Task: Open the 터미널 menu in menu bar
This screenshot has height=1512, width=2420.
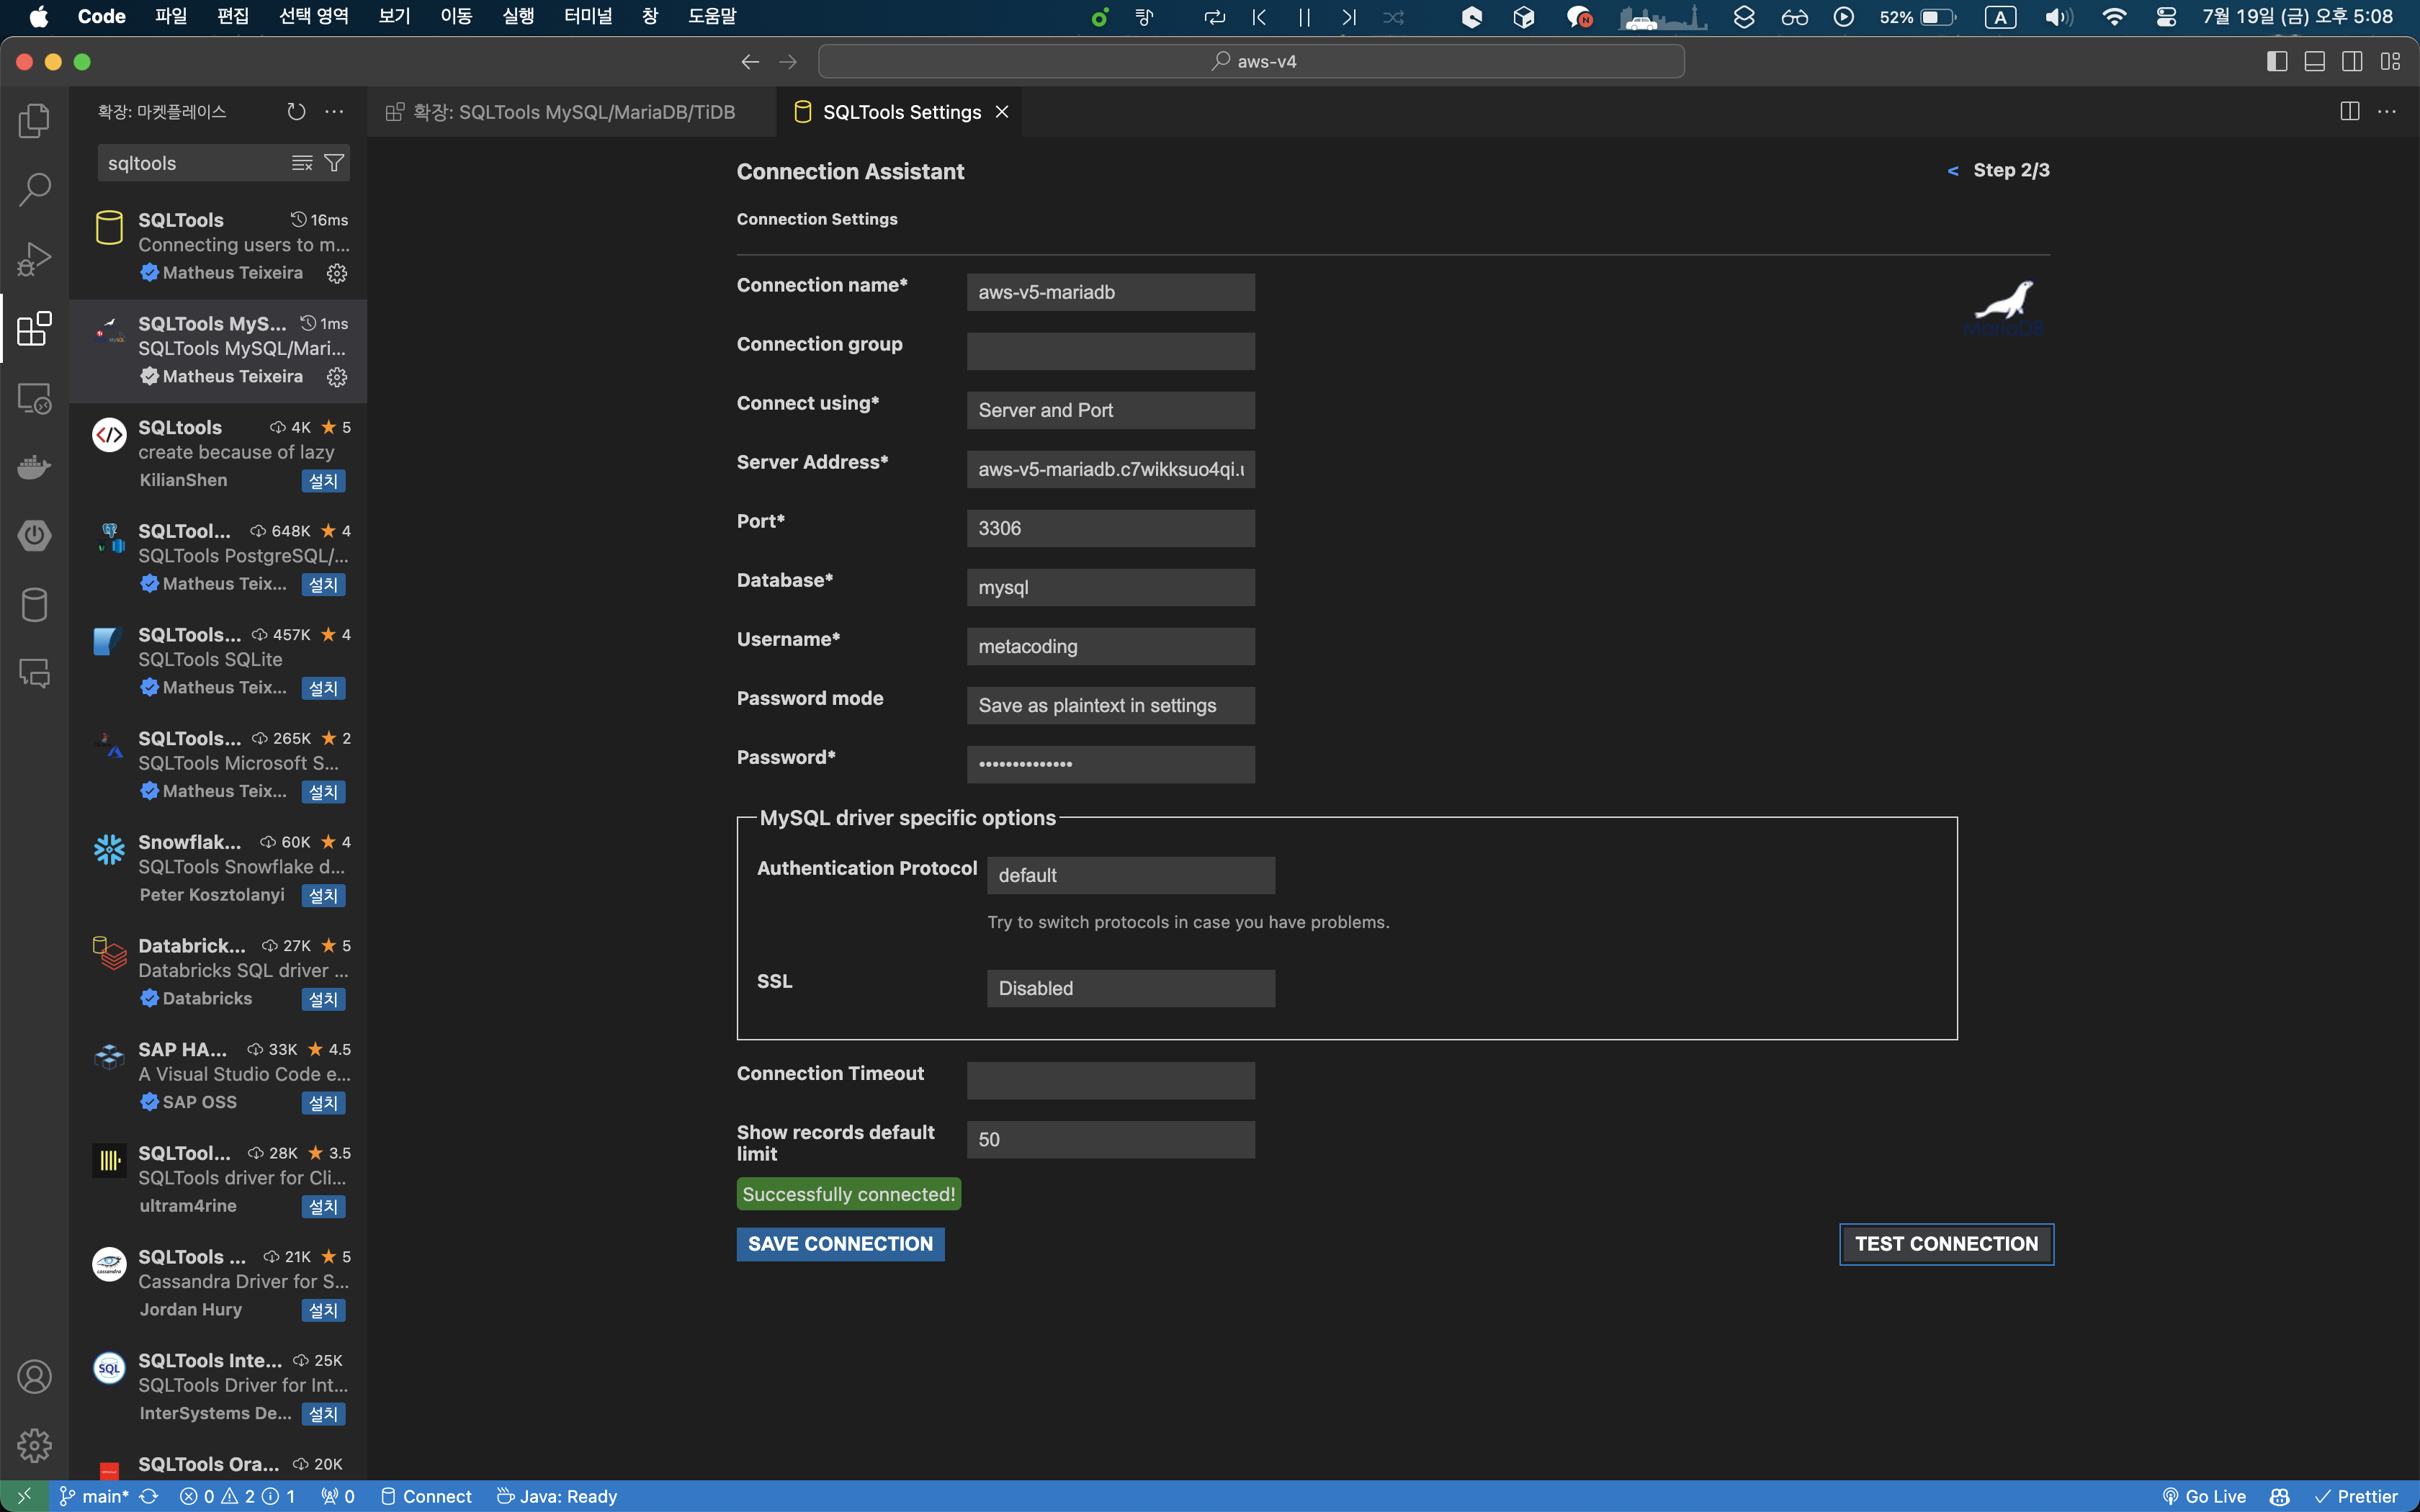Action: (587, 16)
